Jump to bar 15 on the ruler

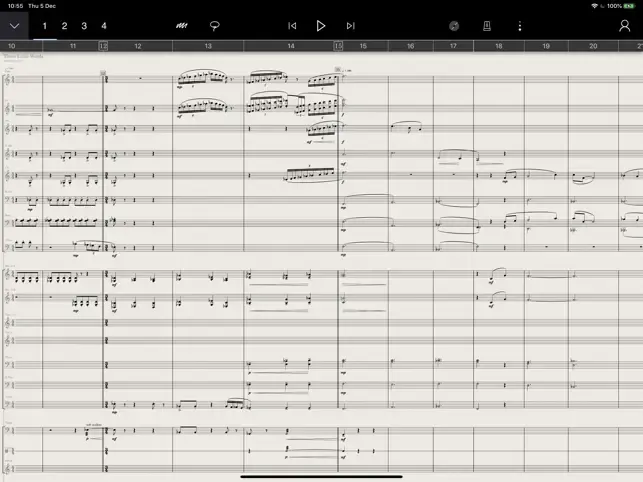click(363, 46)
